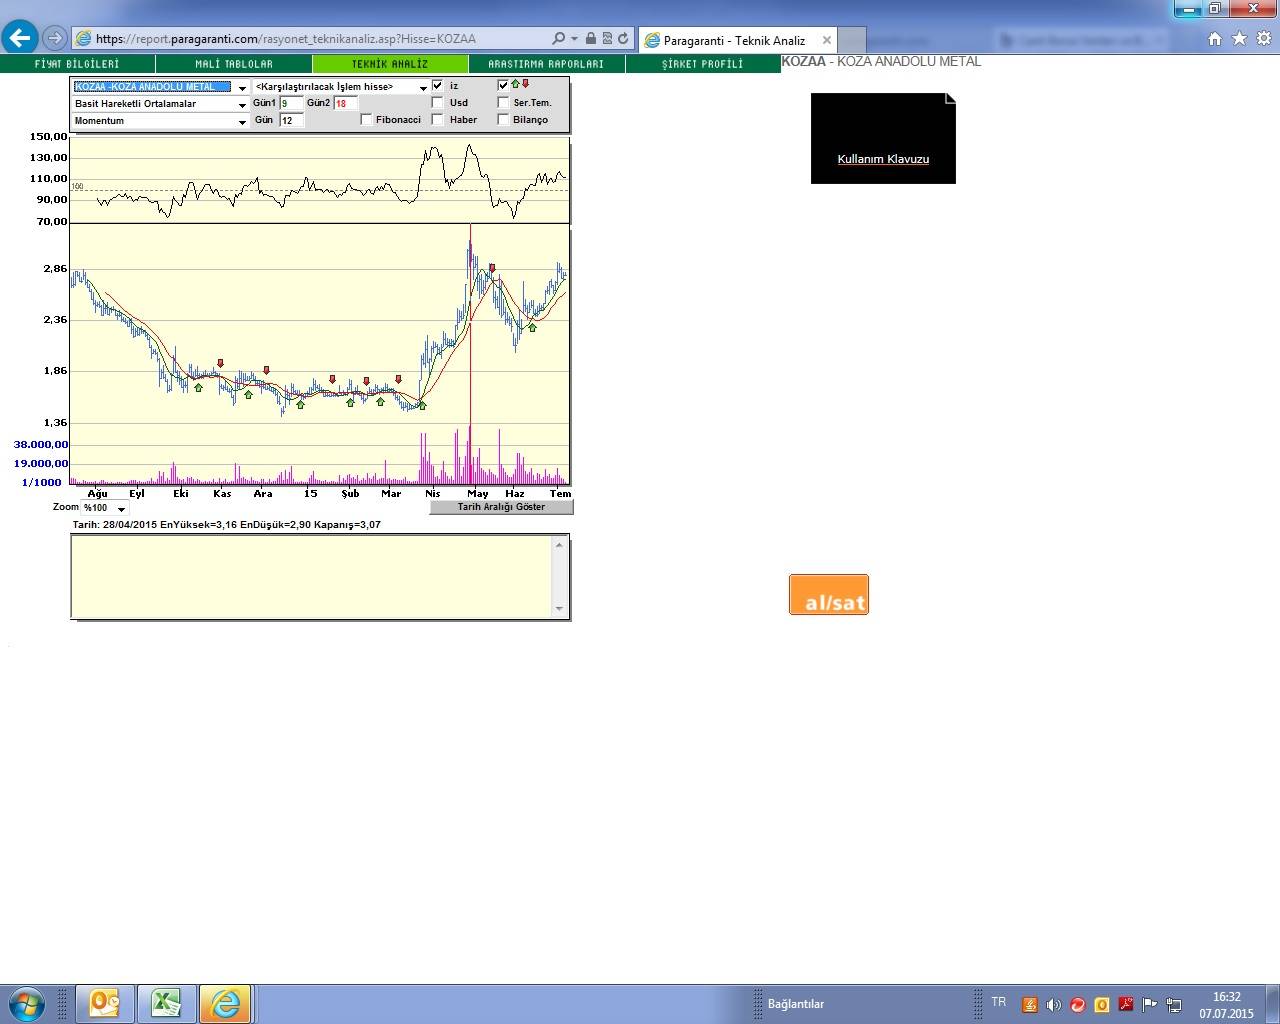Tick the Usd checkbox
Image resolution: width=1280 pixels, height=1024 pixels.
pyautogui.click(x=437, y=103)
